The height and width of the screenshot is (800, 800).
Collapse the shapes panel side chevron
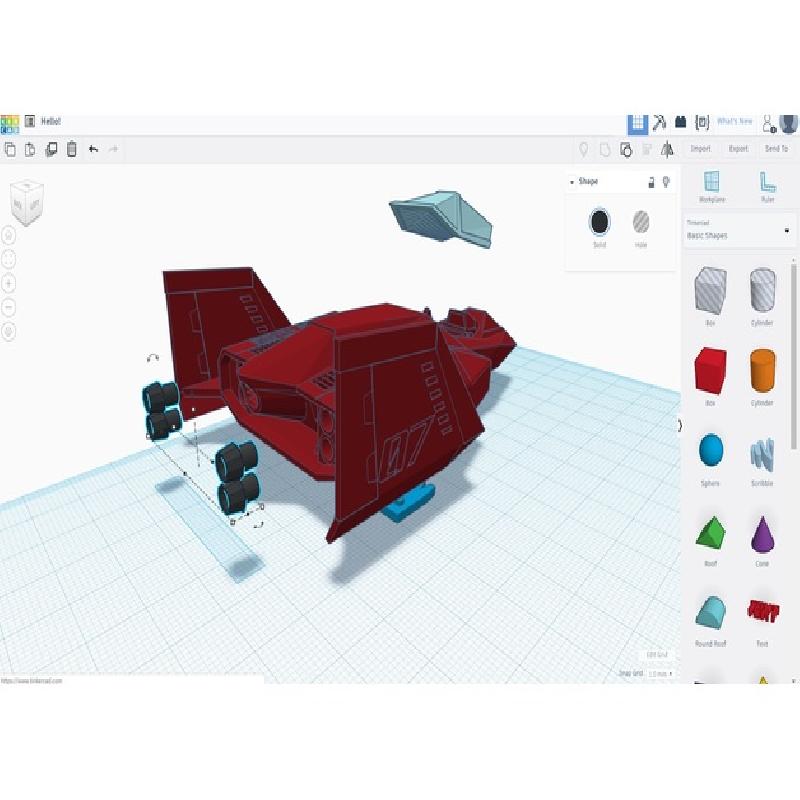coord(680,426)
